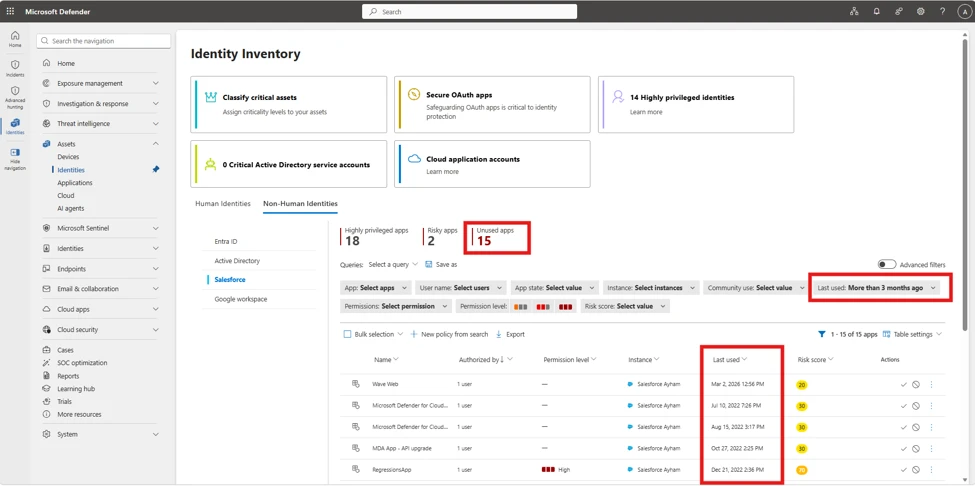
Task: Ban the MDA App - API upgrade app
Action: click(916, 448)
